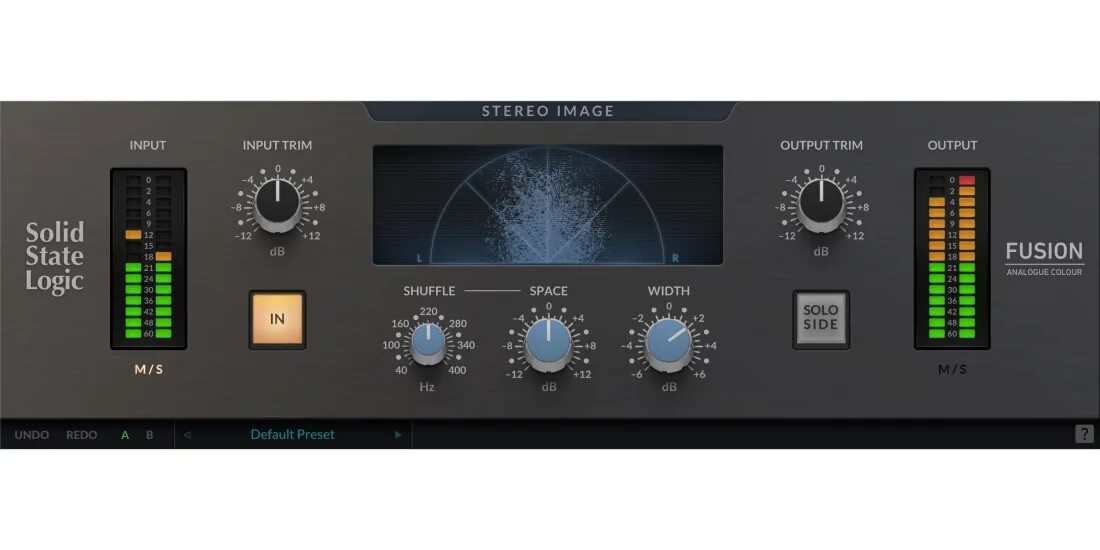Viewport: 1100px width, 550px height.
Task: Click the 40 mark on Shuffle knob
Action: tap(401, 370)
